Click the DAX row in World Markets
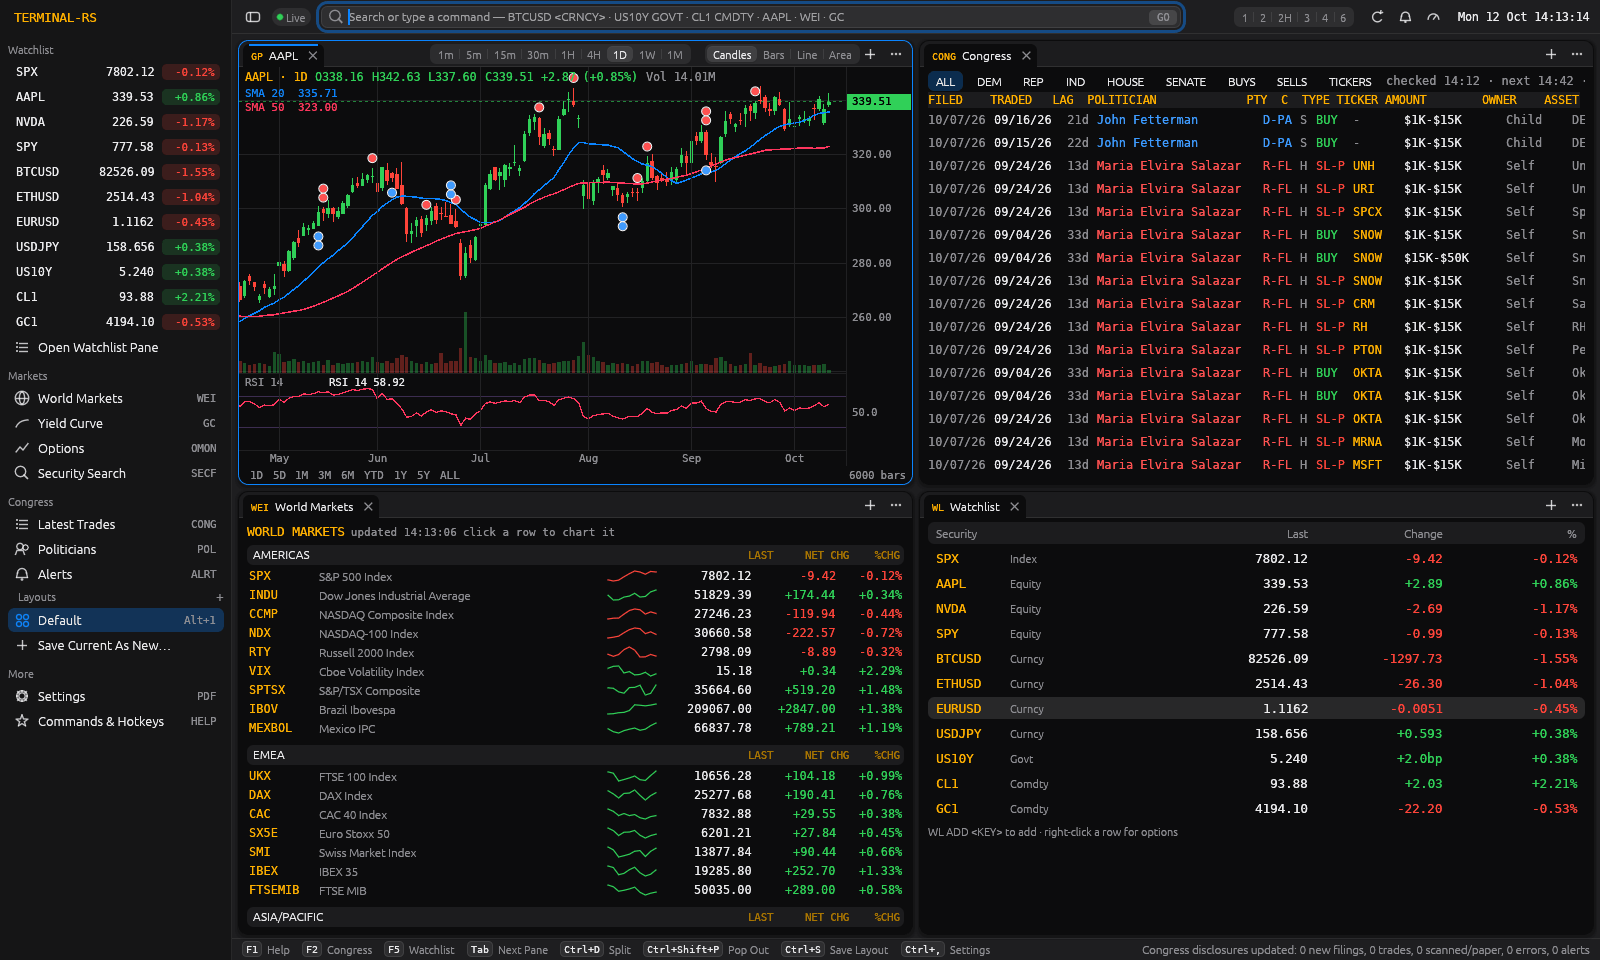 [576, 796]
